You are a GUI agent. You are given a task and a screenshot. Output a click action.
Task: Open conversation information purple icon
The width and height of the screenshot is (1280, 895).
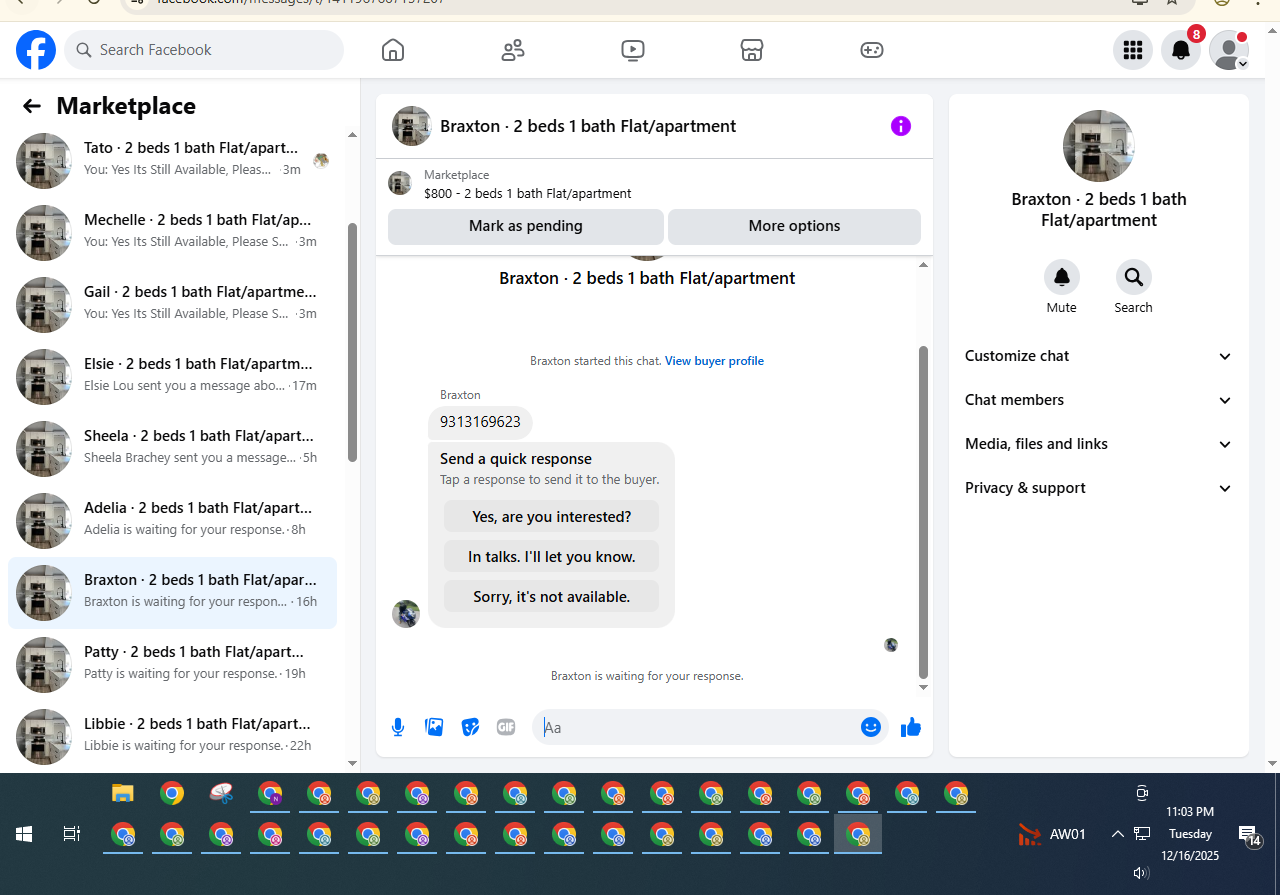point(901,126)
